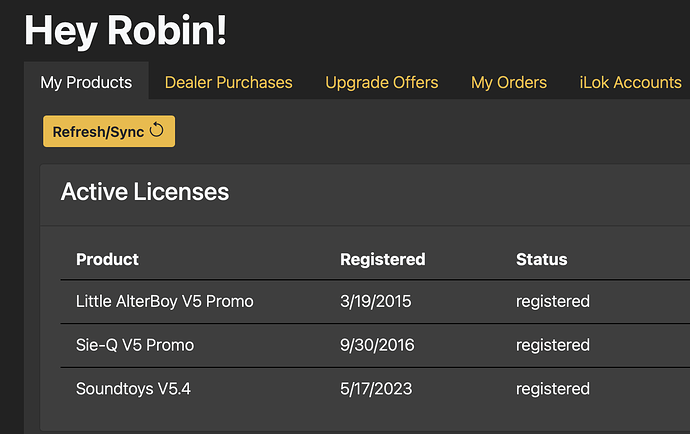Click the 3/19/2015 registration date
Viewport: 690px width, 434px height.
click(x=376, y=301)
